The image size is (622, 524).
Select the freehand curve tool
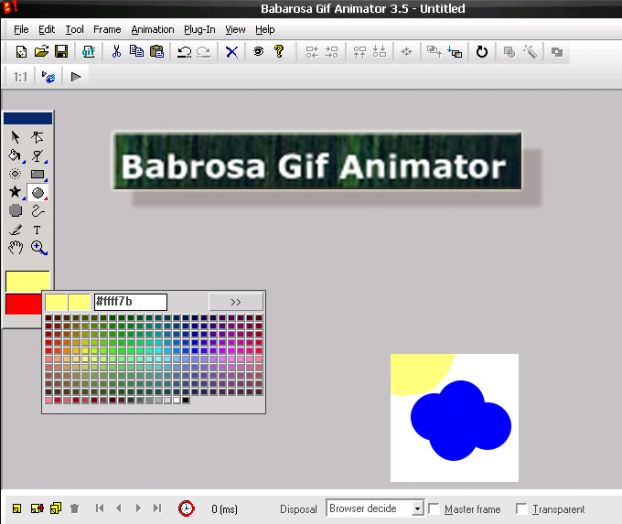pos(38,211)
